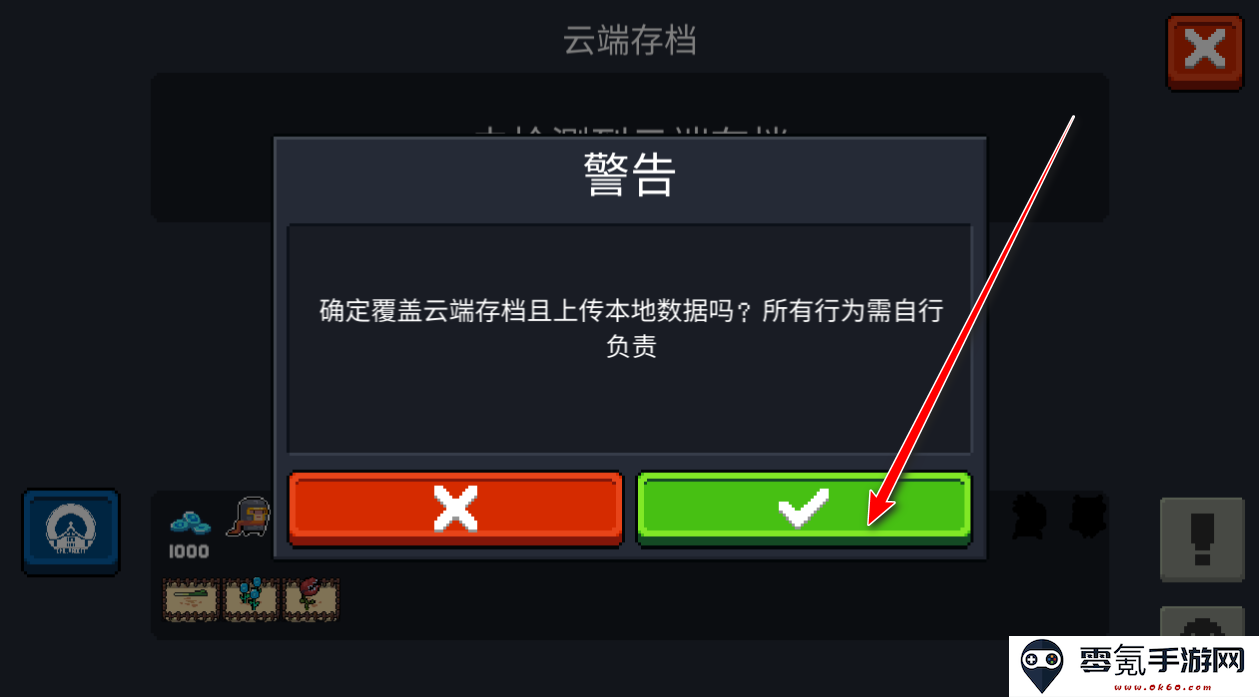
Task: Click the 警告 dialog title
Action: pos(630,176)
